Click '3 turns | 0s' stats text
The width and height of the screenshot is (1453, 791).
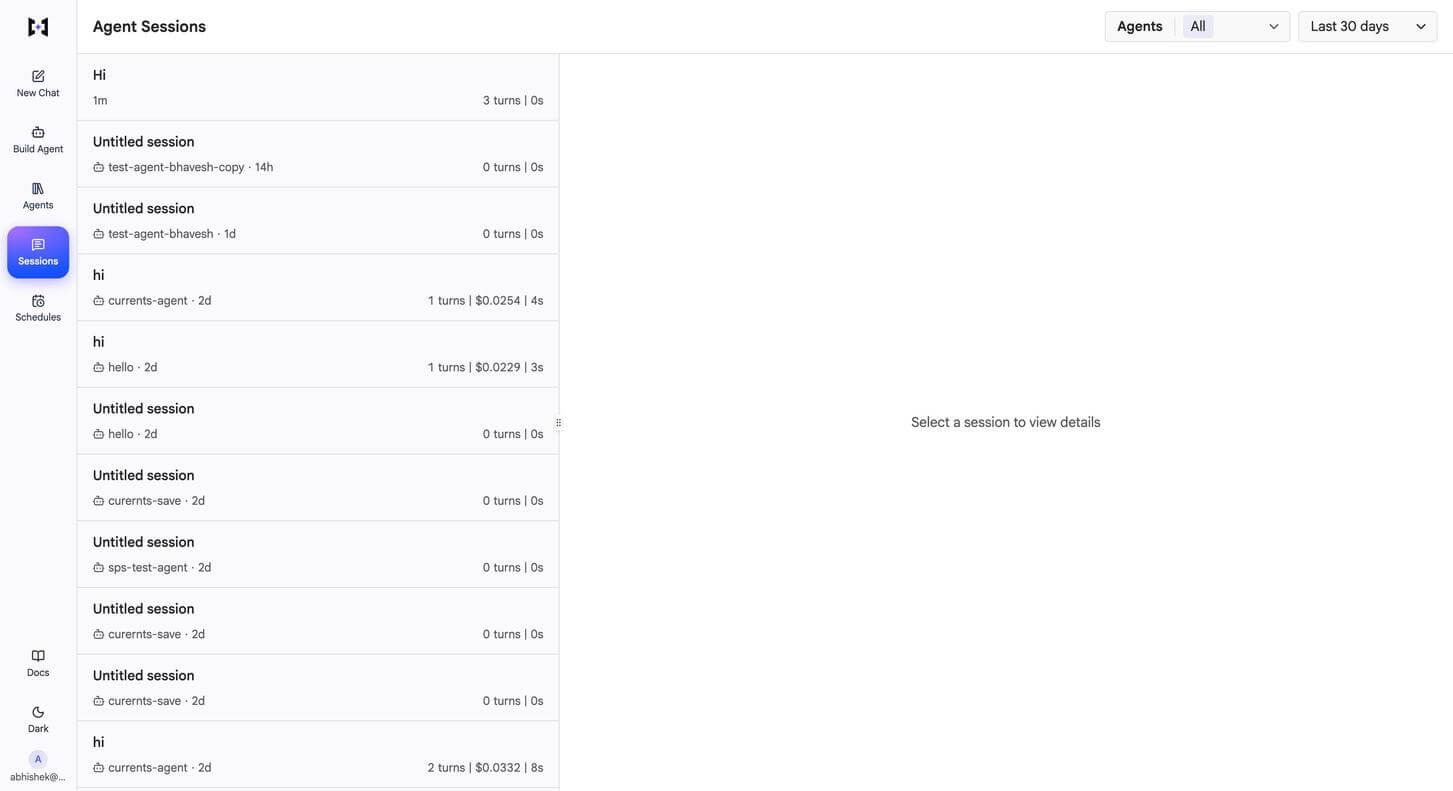(513, 101)
